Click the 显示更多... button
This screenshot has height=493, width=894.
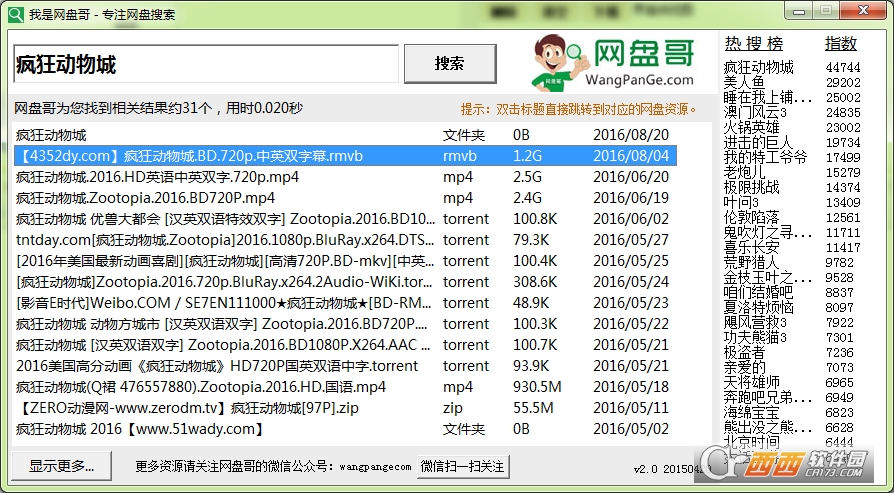coord(62,466)
